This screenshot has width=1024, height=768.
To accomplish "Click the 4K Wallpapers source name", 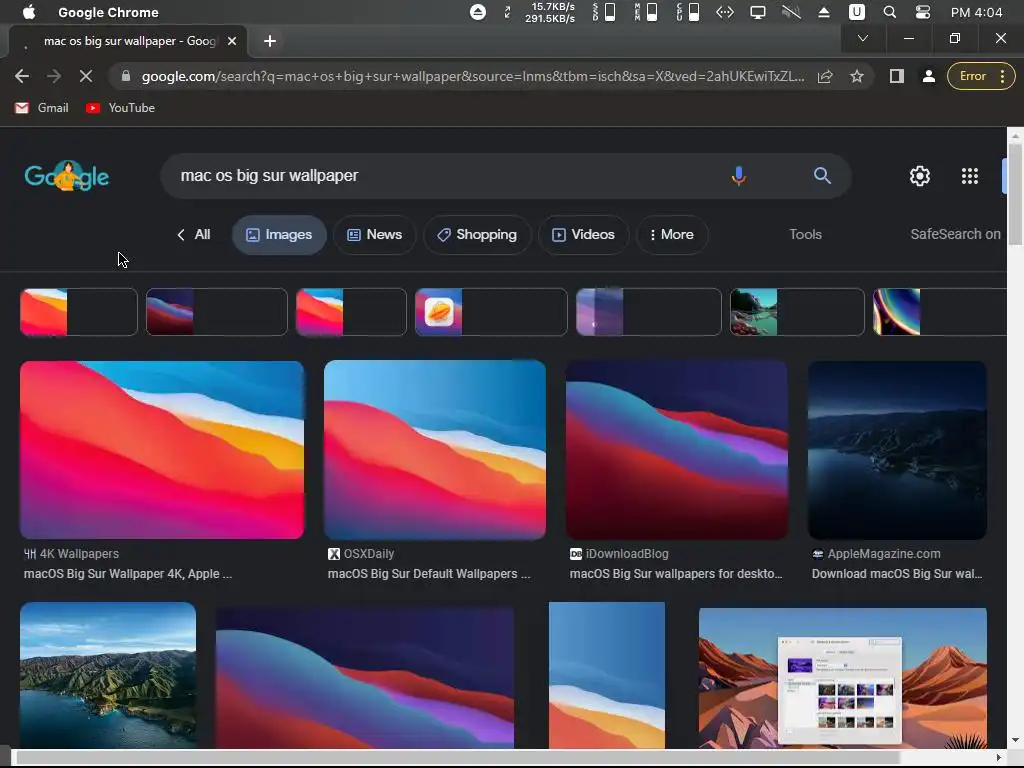I will point(79,554).
